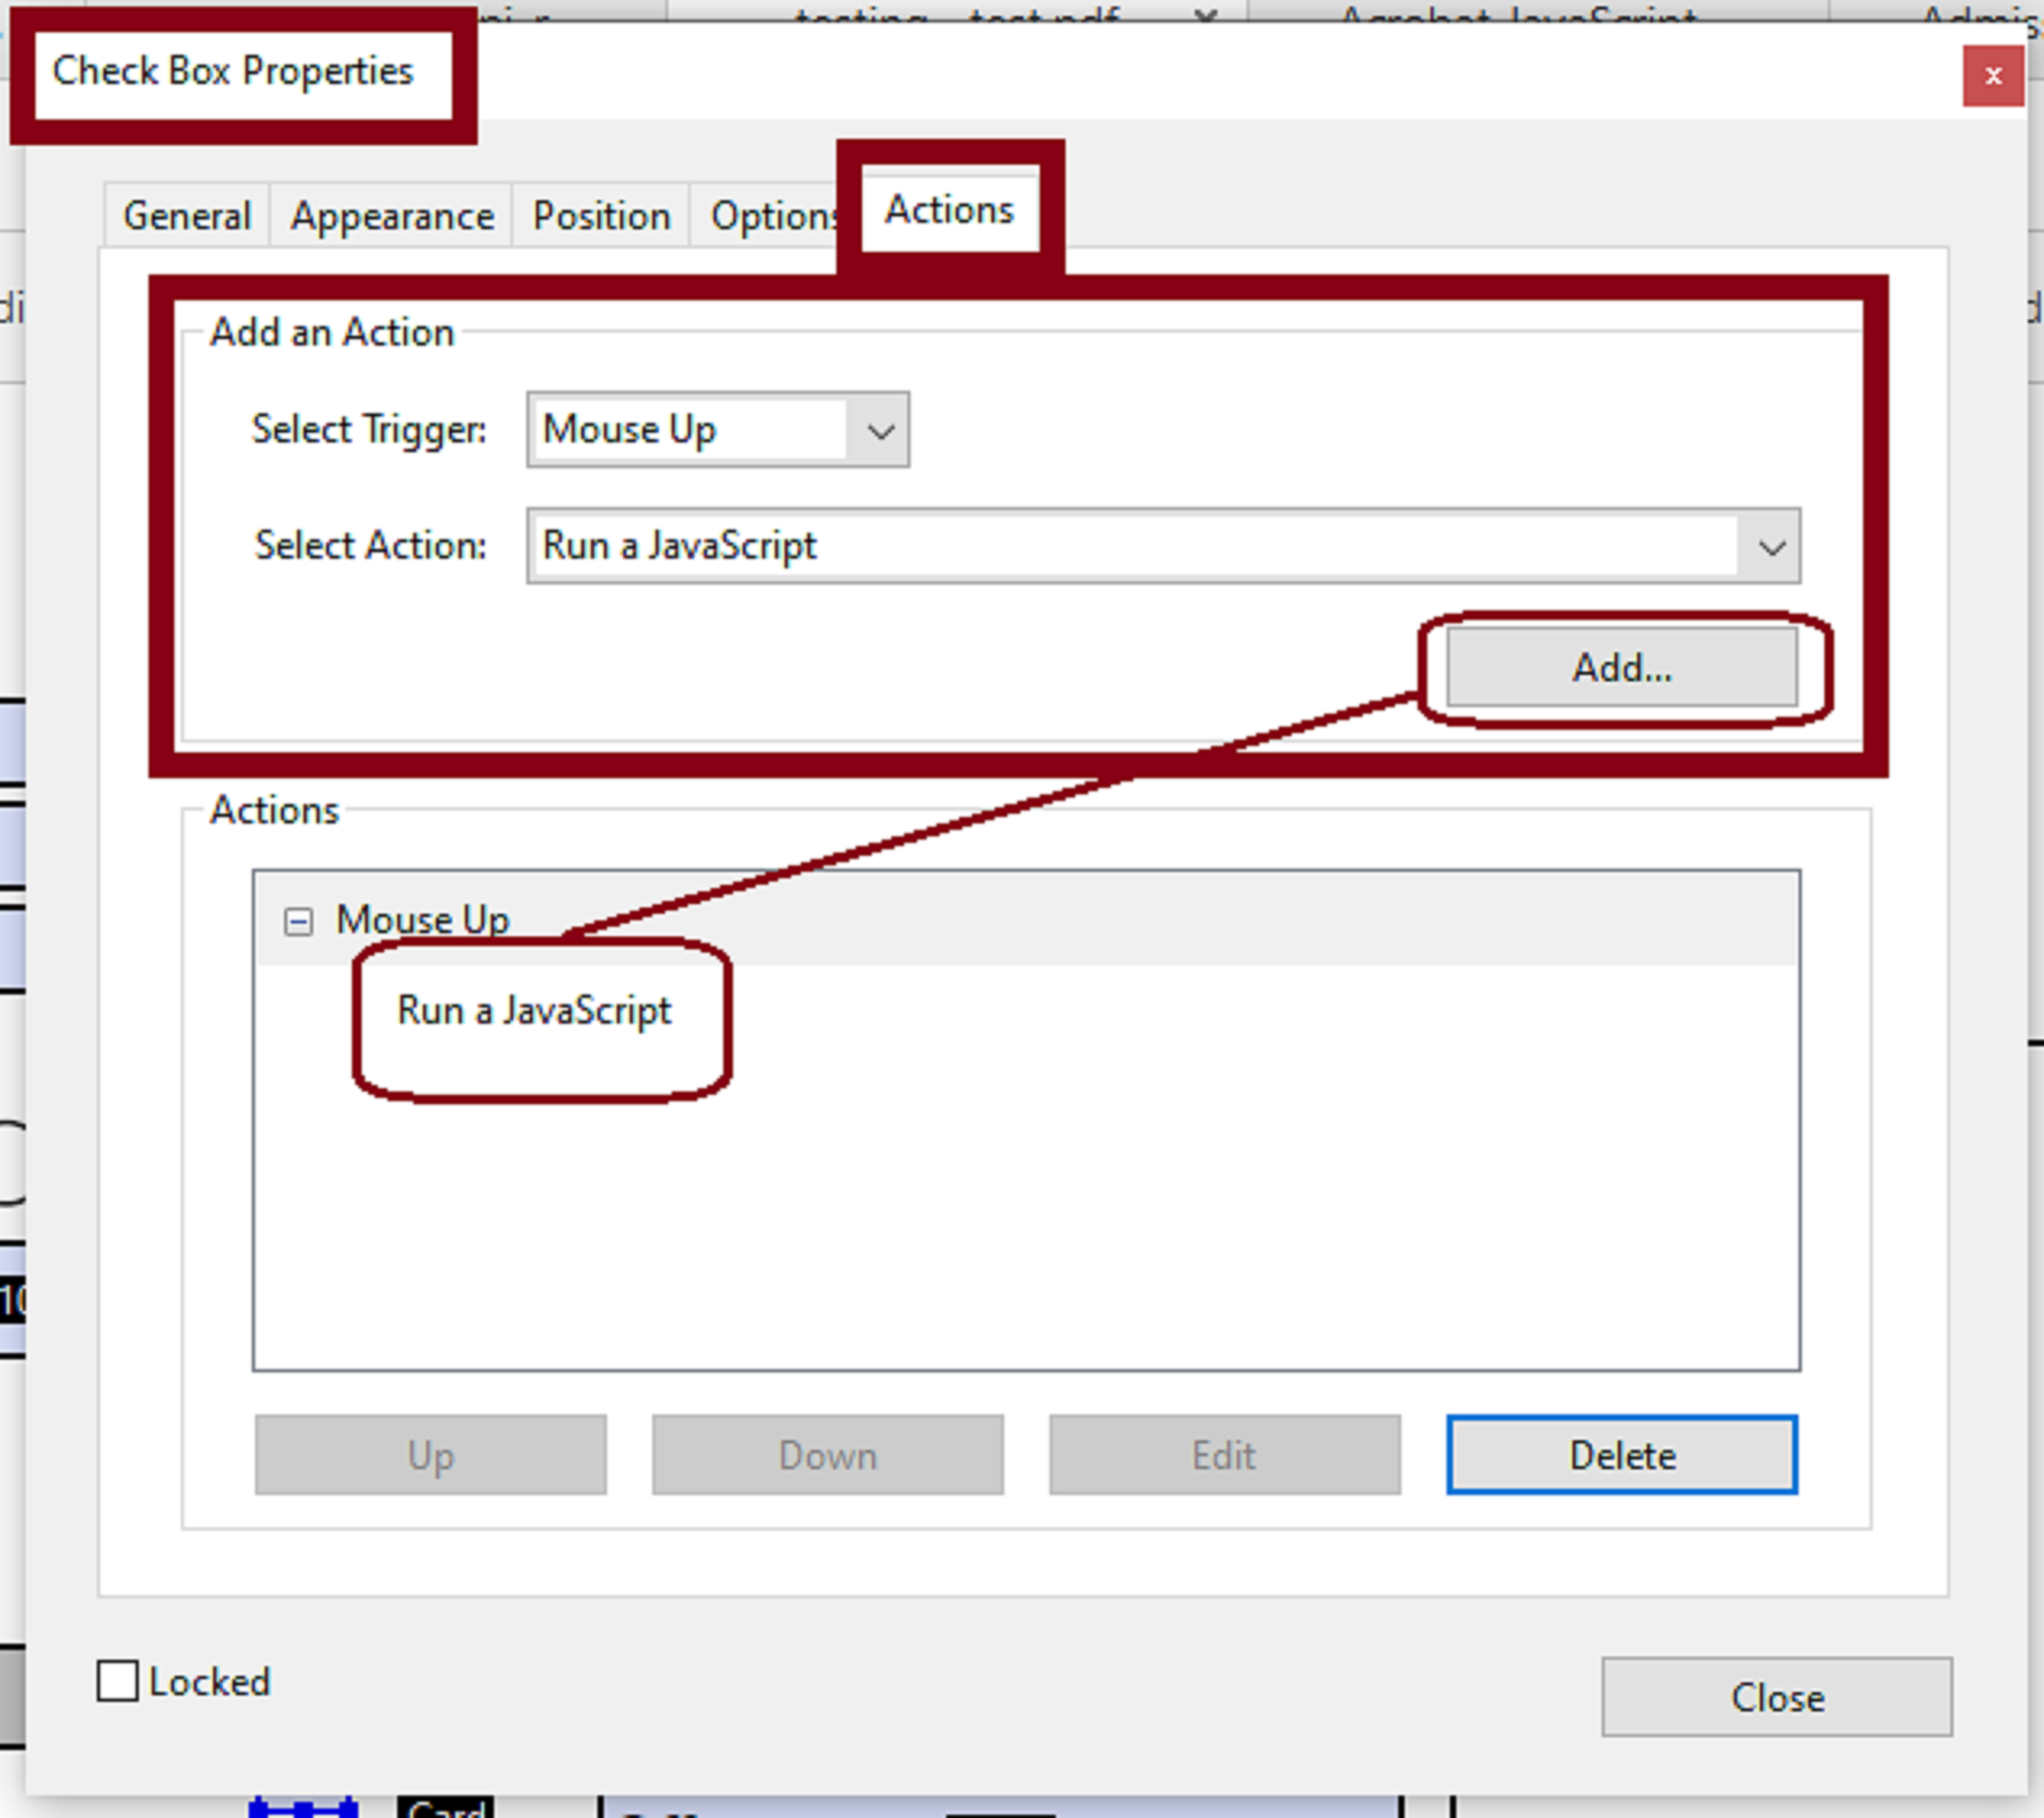The width and height of the screenshot is (2044, 1818).
Task: Switch to the Position tab
Action: (x=601, y=215)
